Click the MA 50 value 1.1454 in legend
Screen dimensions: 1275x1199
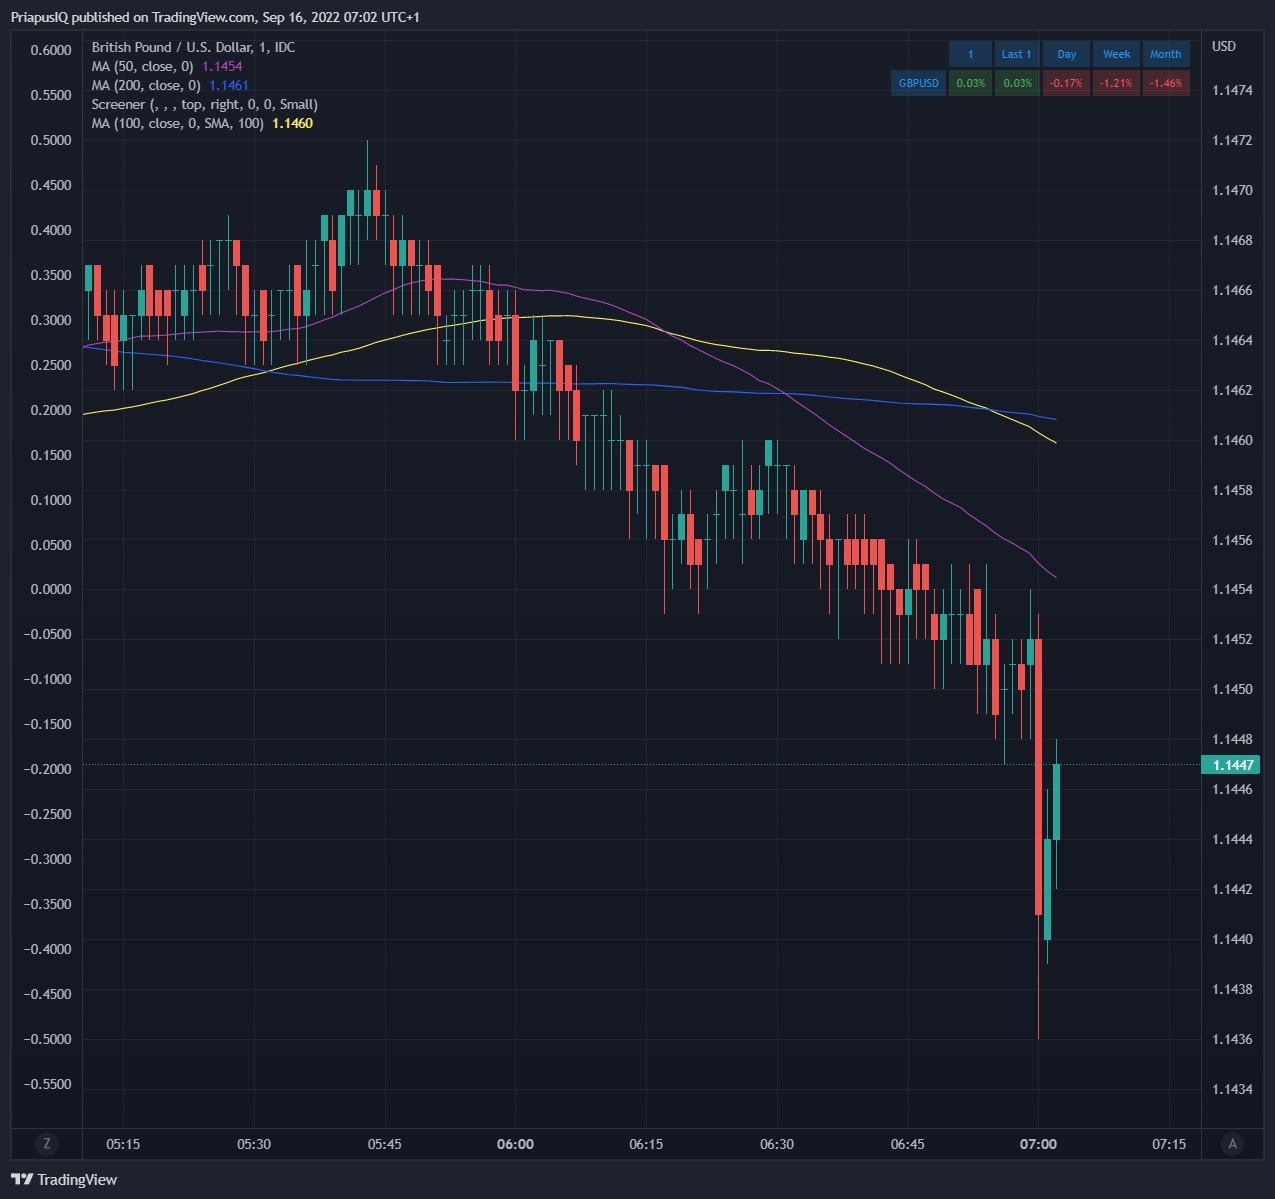pos(222,66)
